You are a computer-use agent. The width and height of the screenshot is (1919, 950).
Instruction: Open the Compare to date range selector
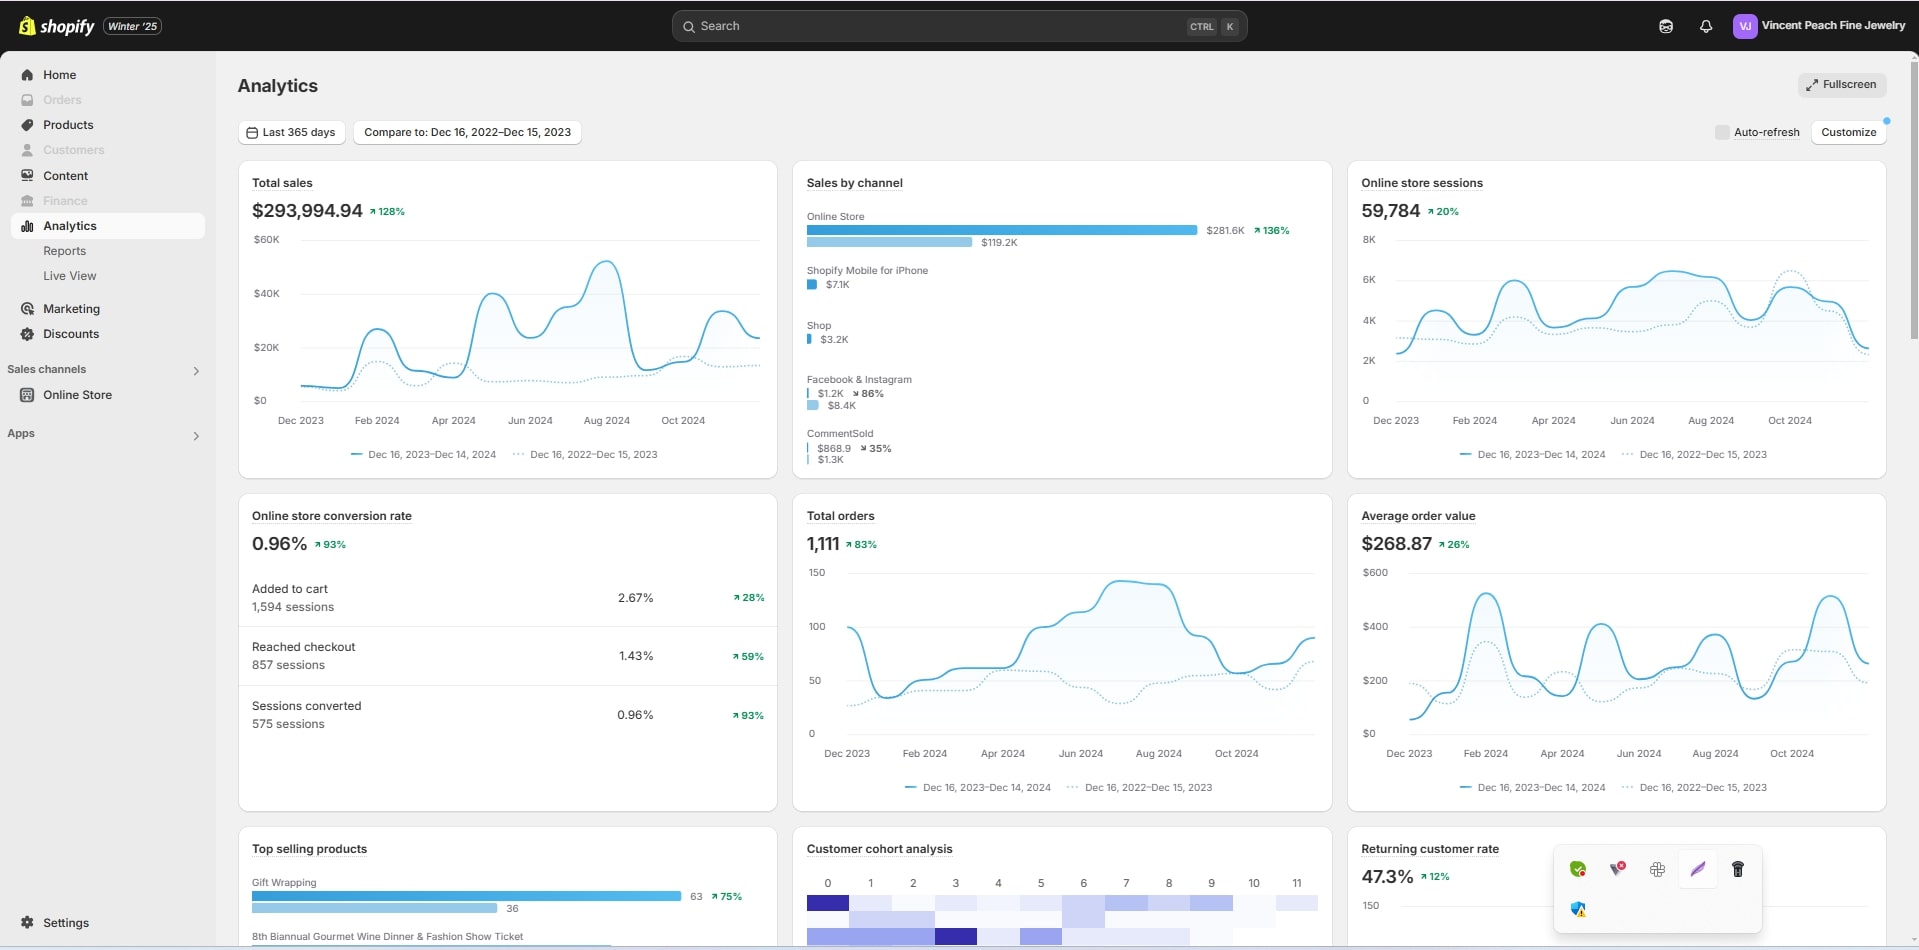[467, 132]
